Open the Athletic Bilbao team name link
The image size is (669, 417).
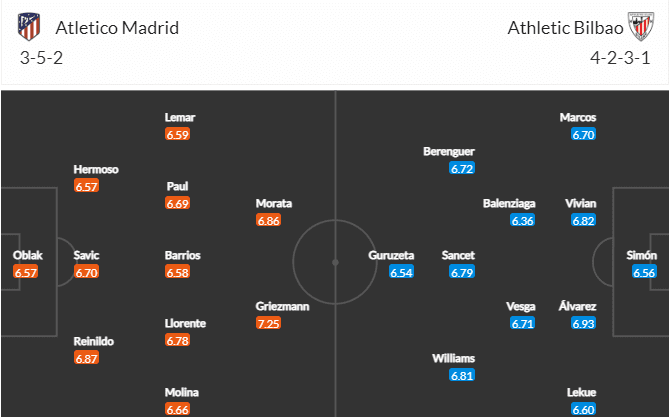[565, 28]
